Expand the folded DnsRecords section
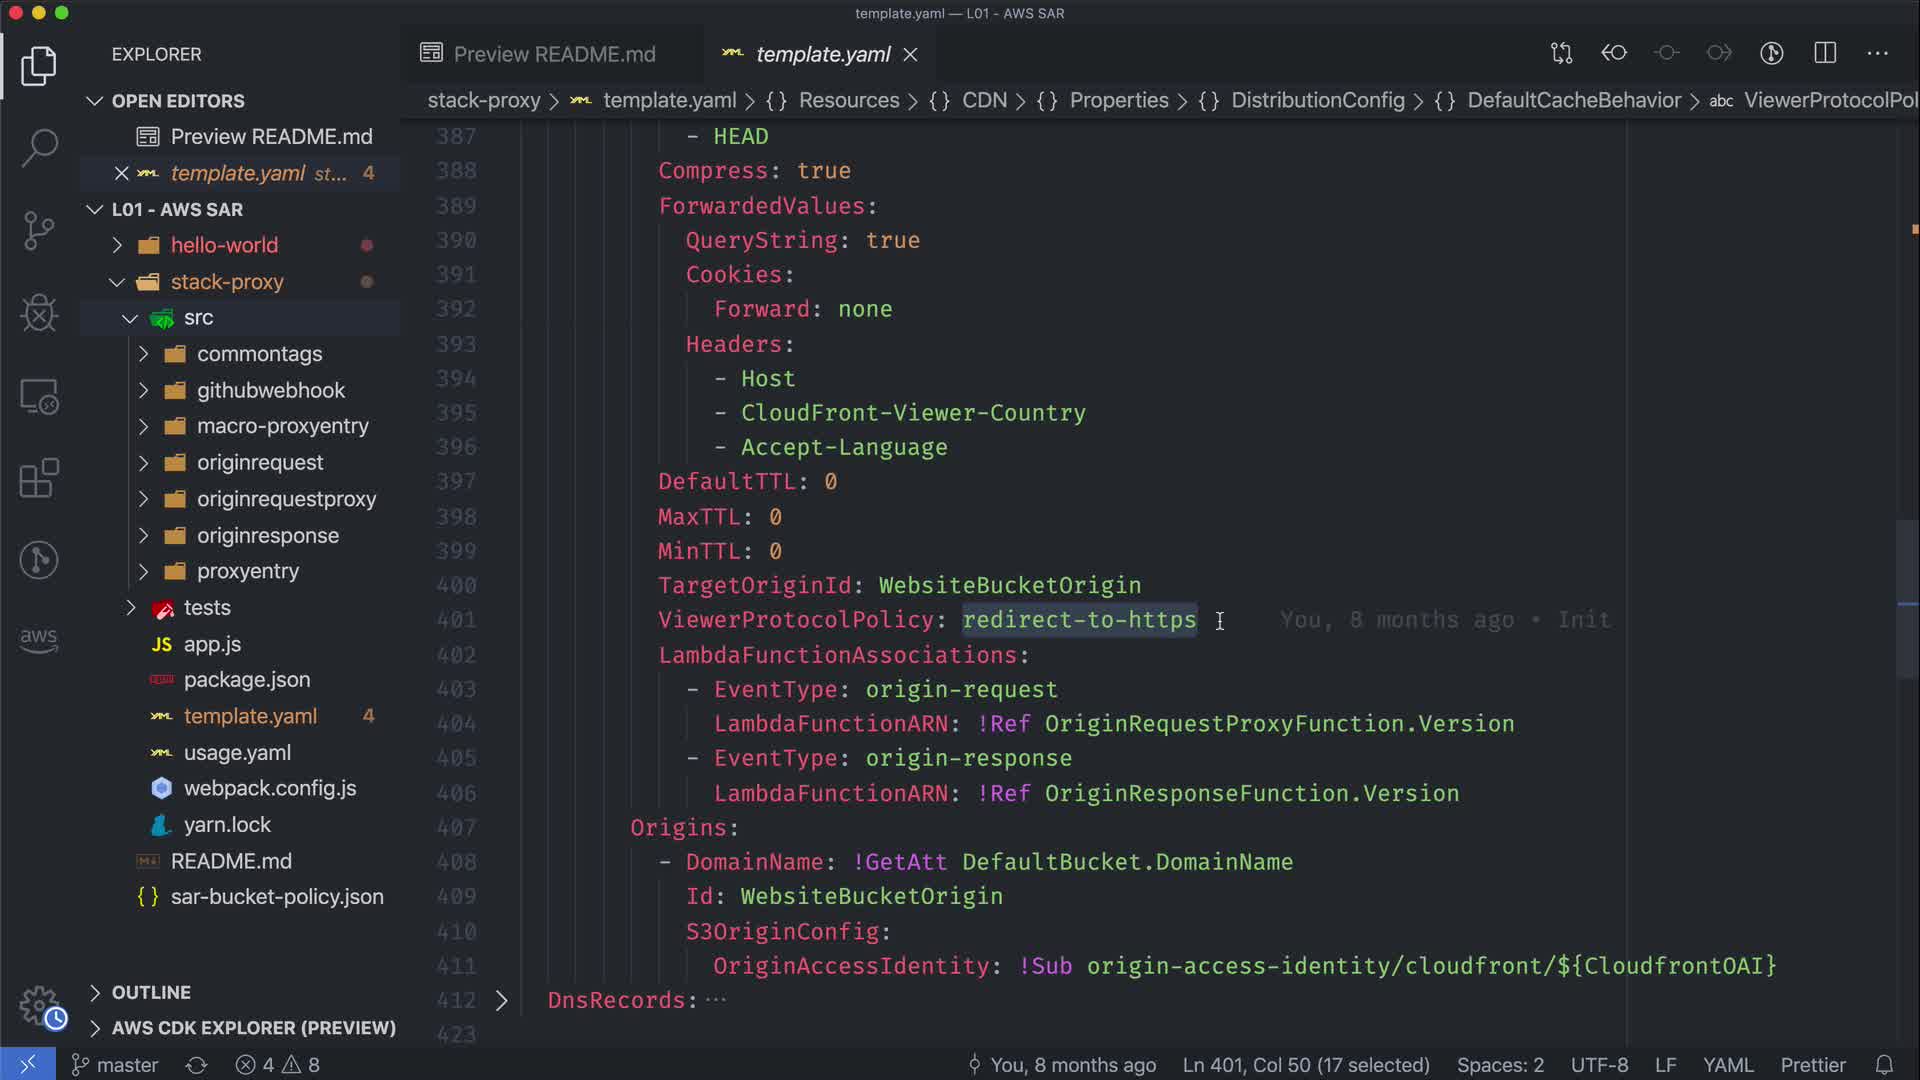The image size is (1920, 1080). [x=502, y=1000]
